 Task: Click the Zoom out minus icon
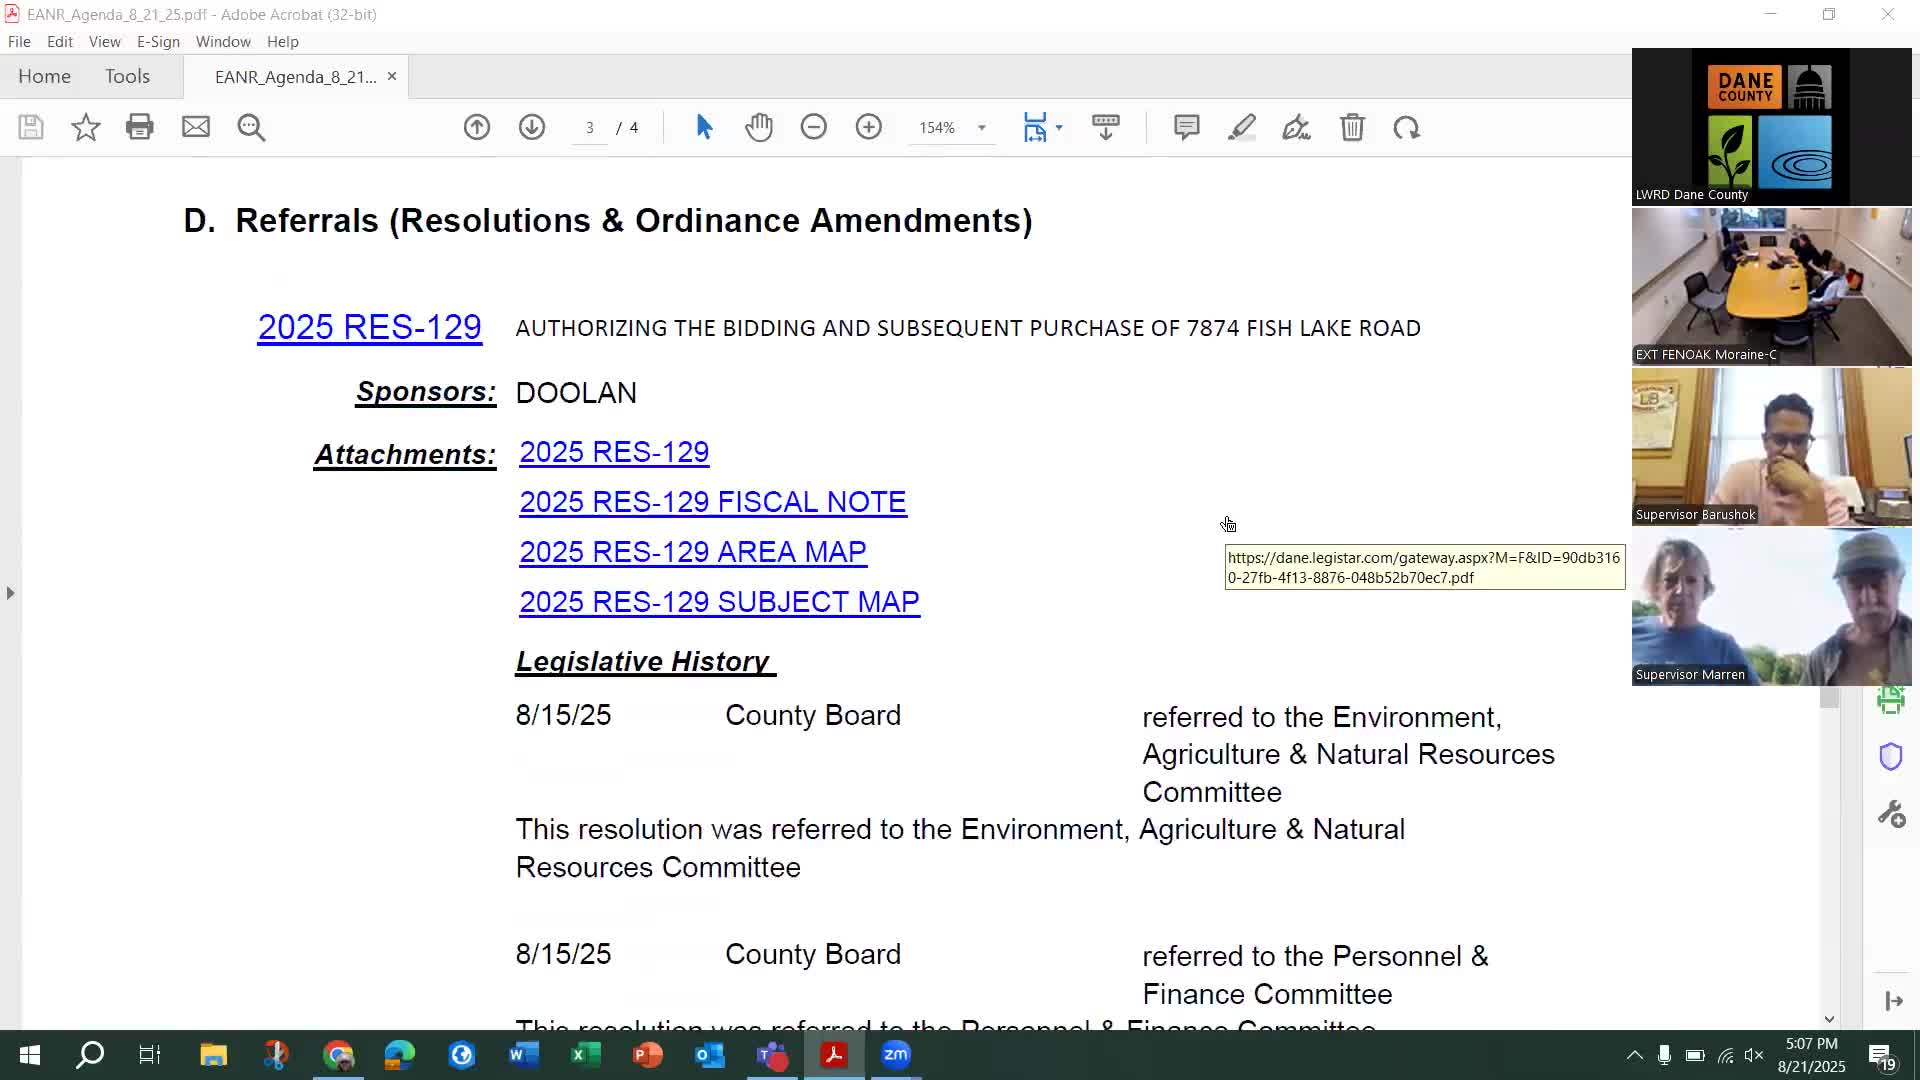pyautogui.click(x=814, y=127)
